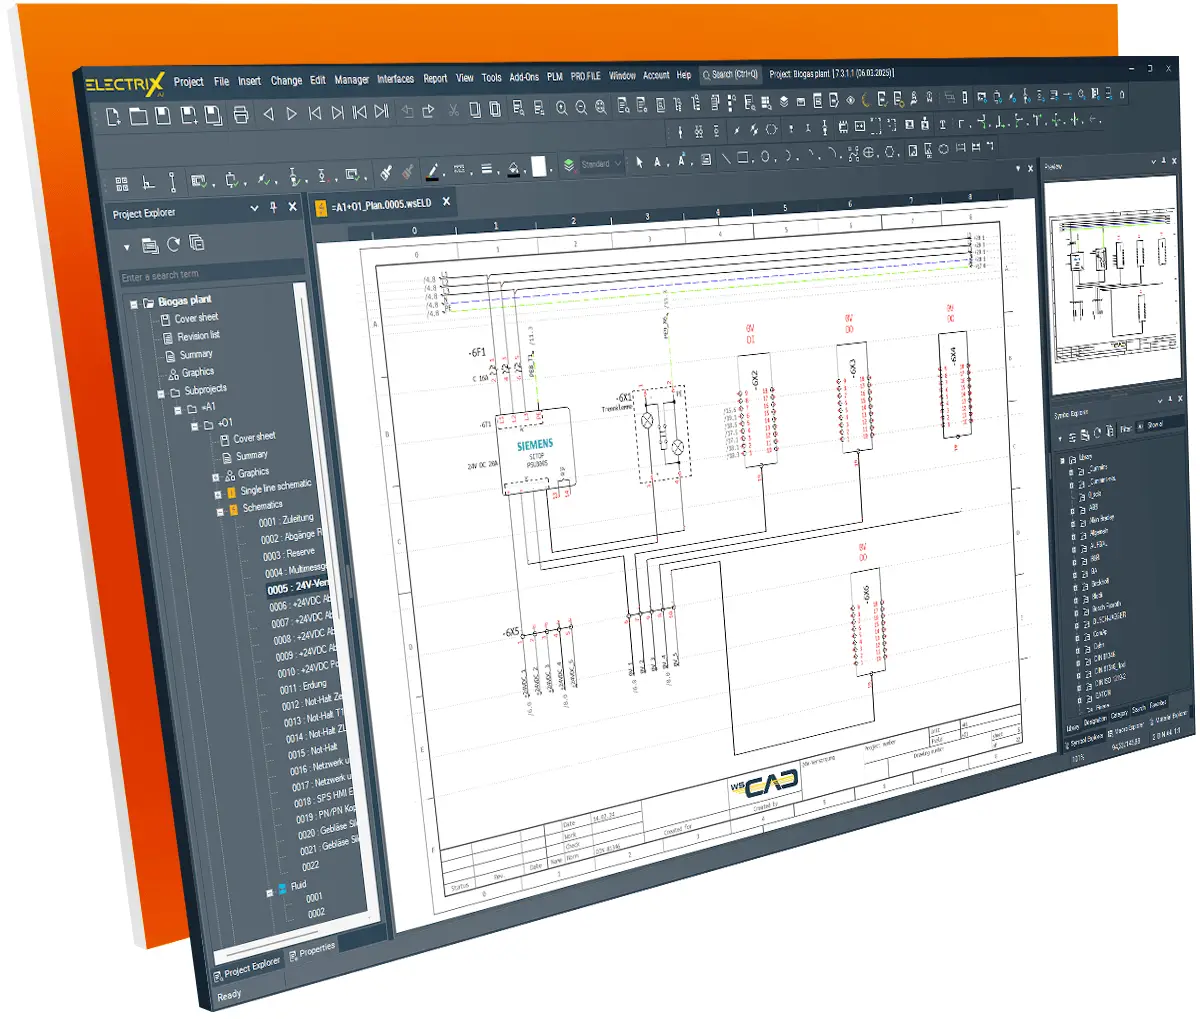1200x1019 pixels.
Task: Open the Project Explorer filter dropdown arrow
Action: point(127,247)
